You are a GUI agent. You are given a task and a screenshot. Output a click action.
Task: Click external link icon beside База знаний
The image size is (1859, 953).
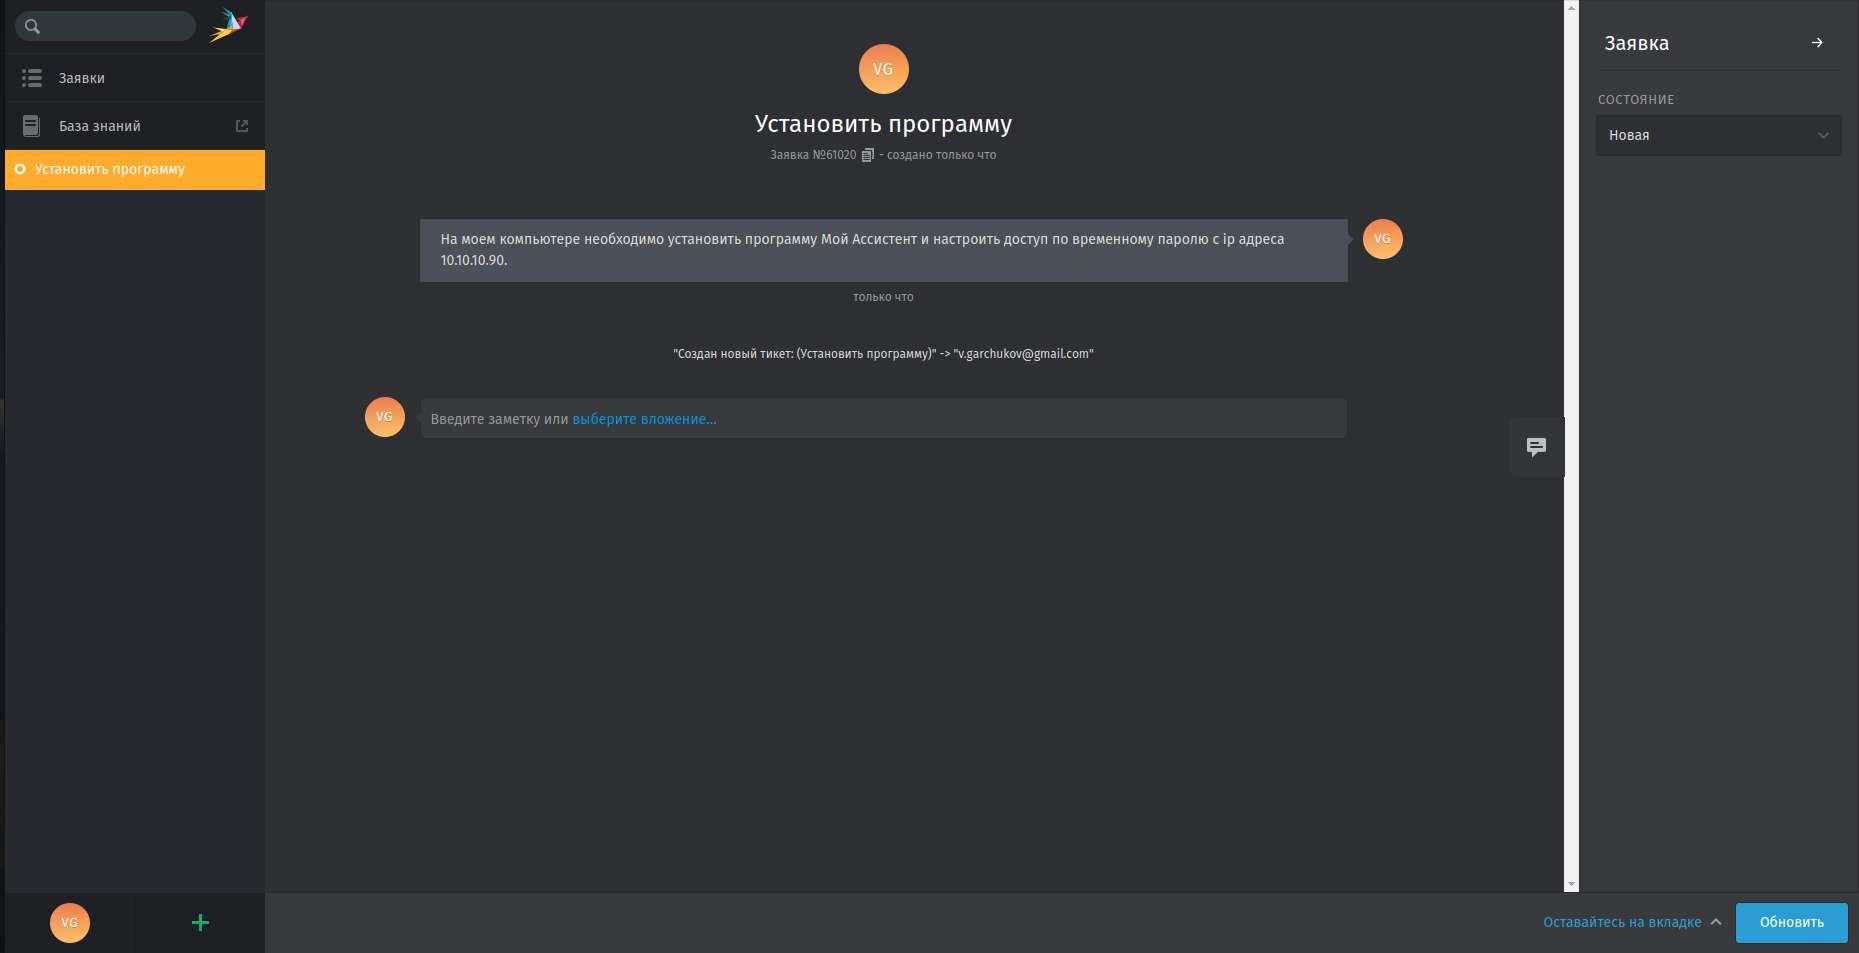point(242,126)
